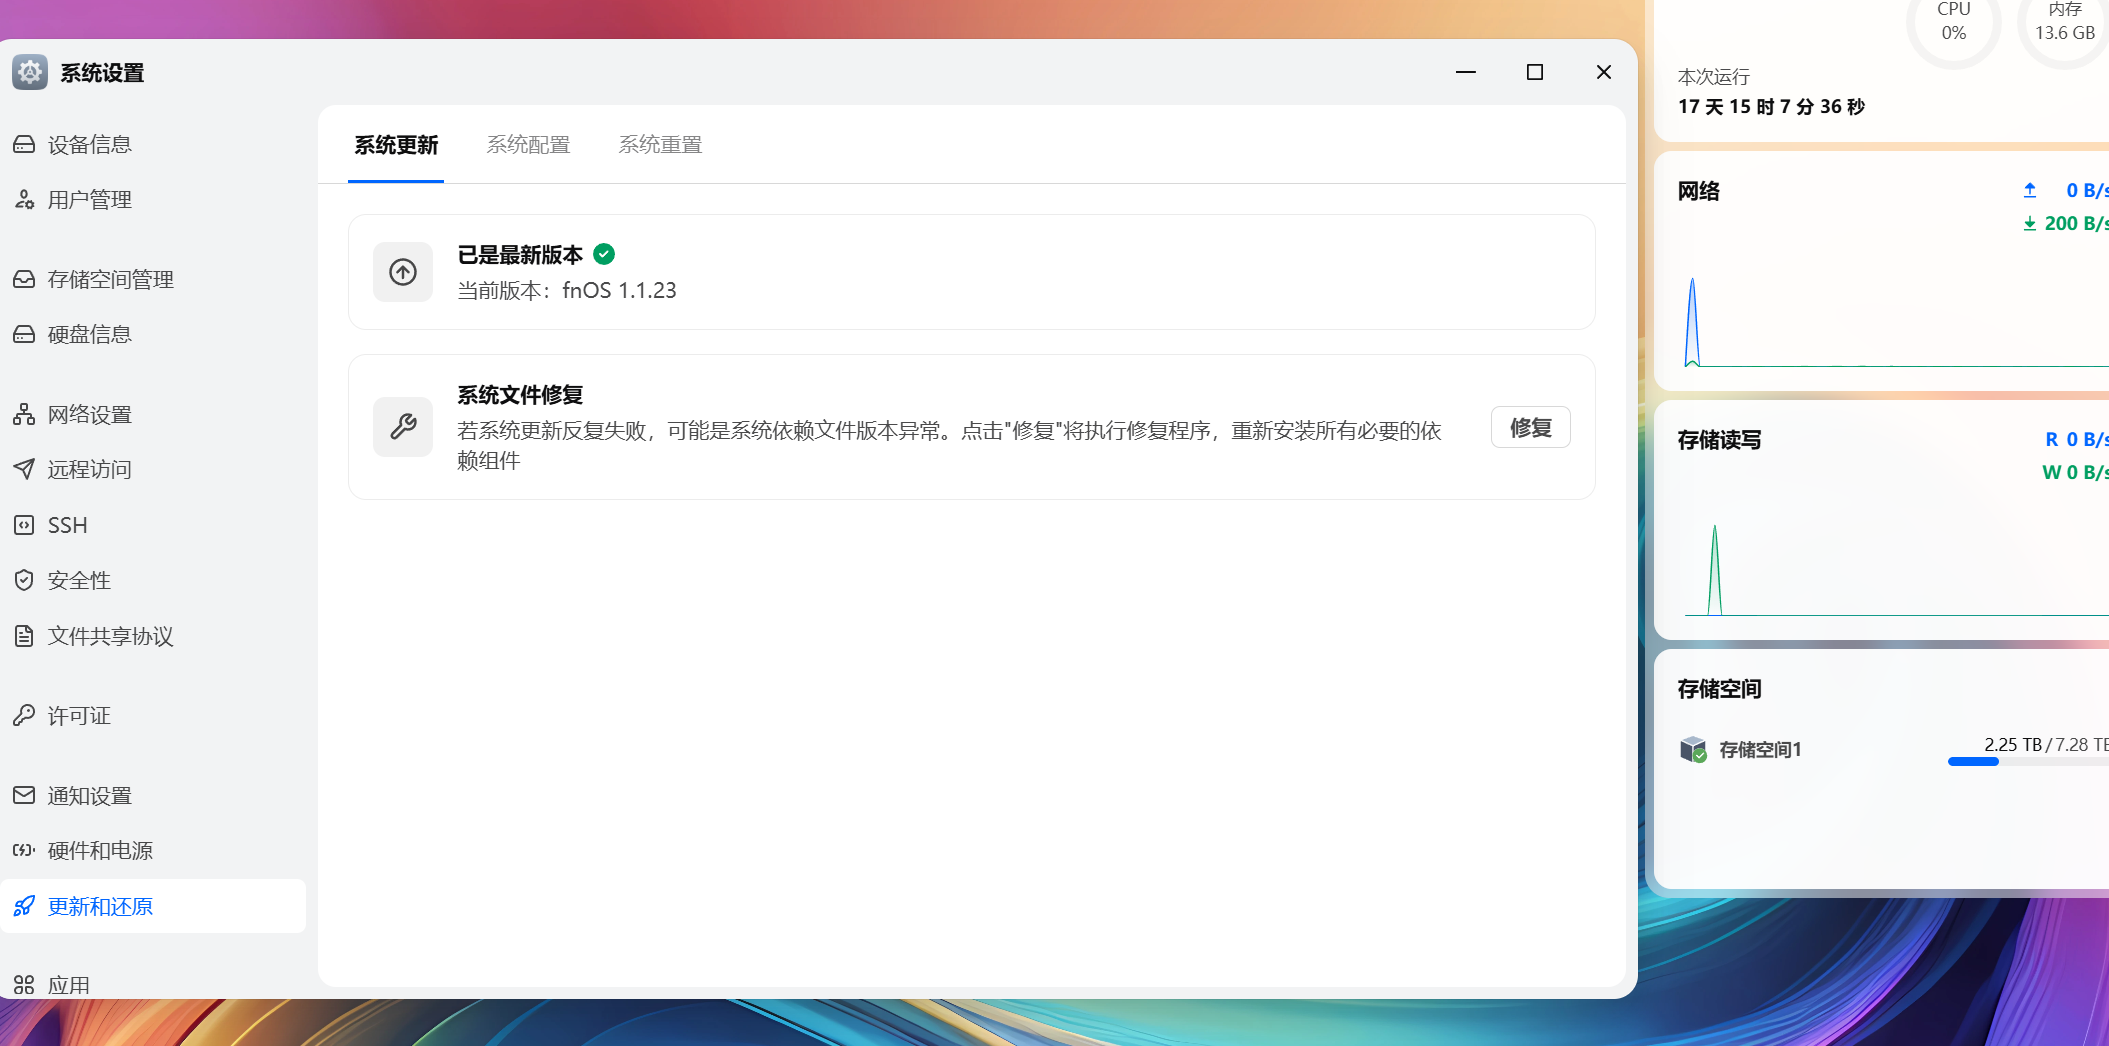This screenshot has height=1046, width=2109.
Task: Maximize the 系统设置 window
Action: pyautogui.click(x=1535, y=72)
